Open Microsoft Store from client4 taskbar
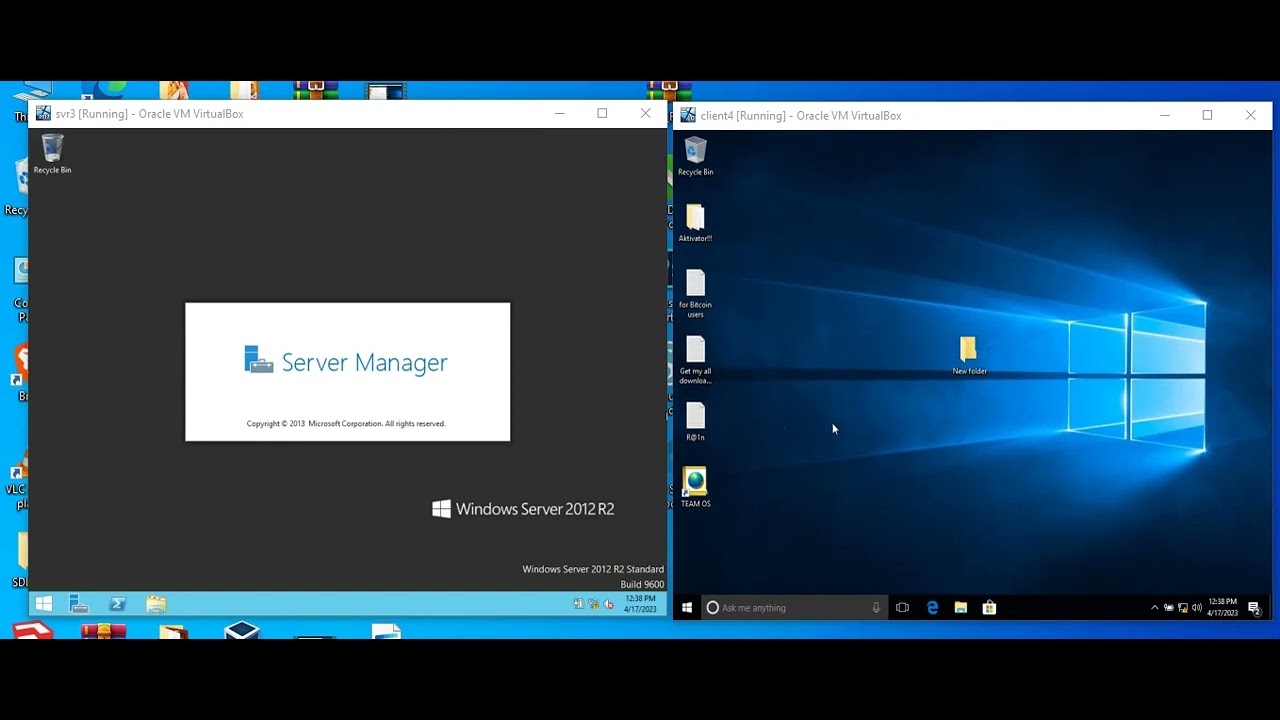This screenshot has width=1280, height=720. click(989, 607)
